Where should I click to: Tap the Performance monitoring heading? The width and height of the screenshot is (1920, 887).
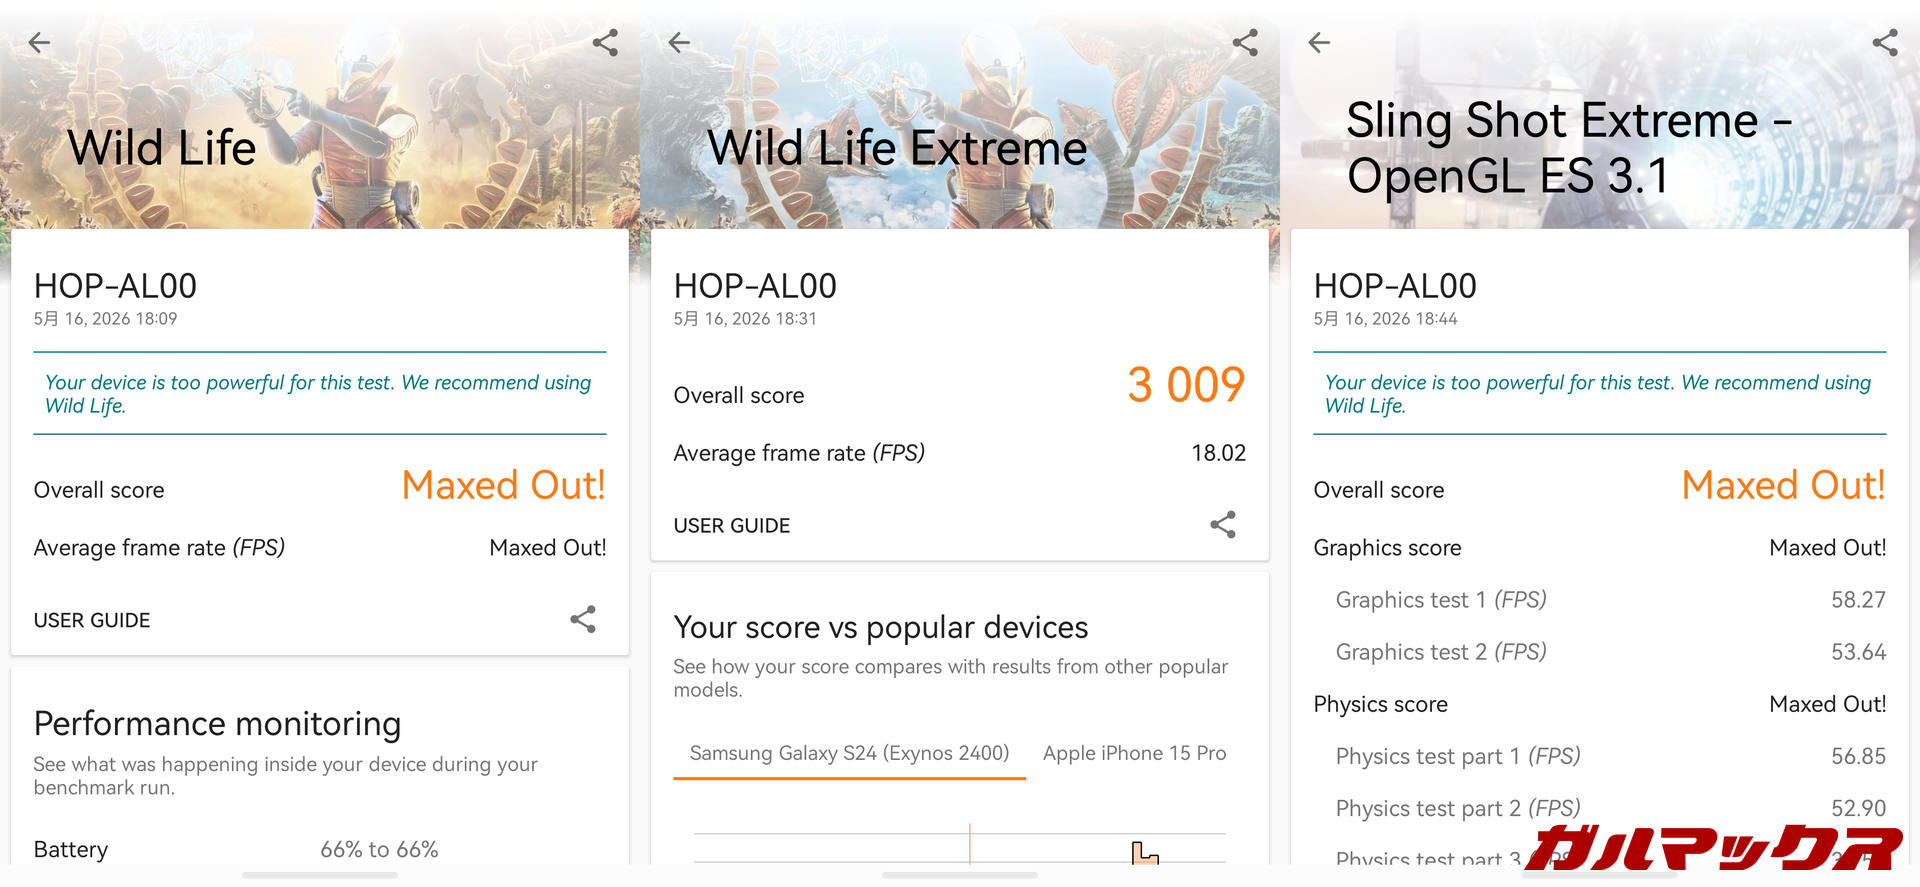(217, 724)
